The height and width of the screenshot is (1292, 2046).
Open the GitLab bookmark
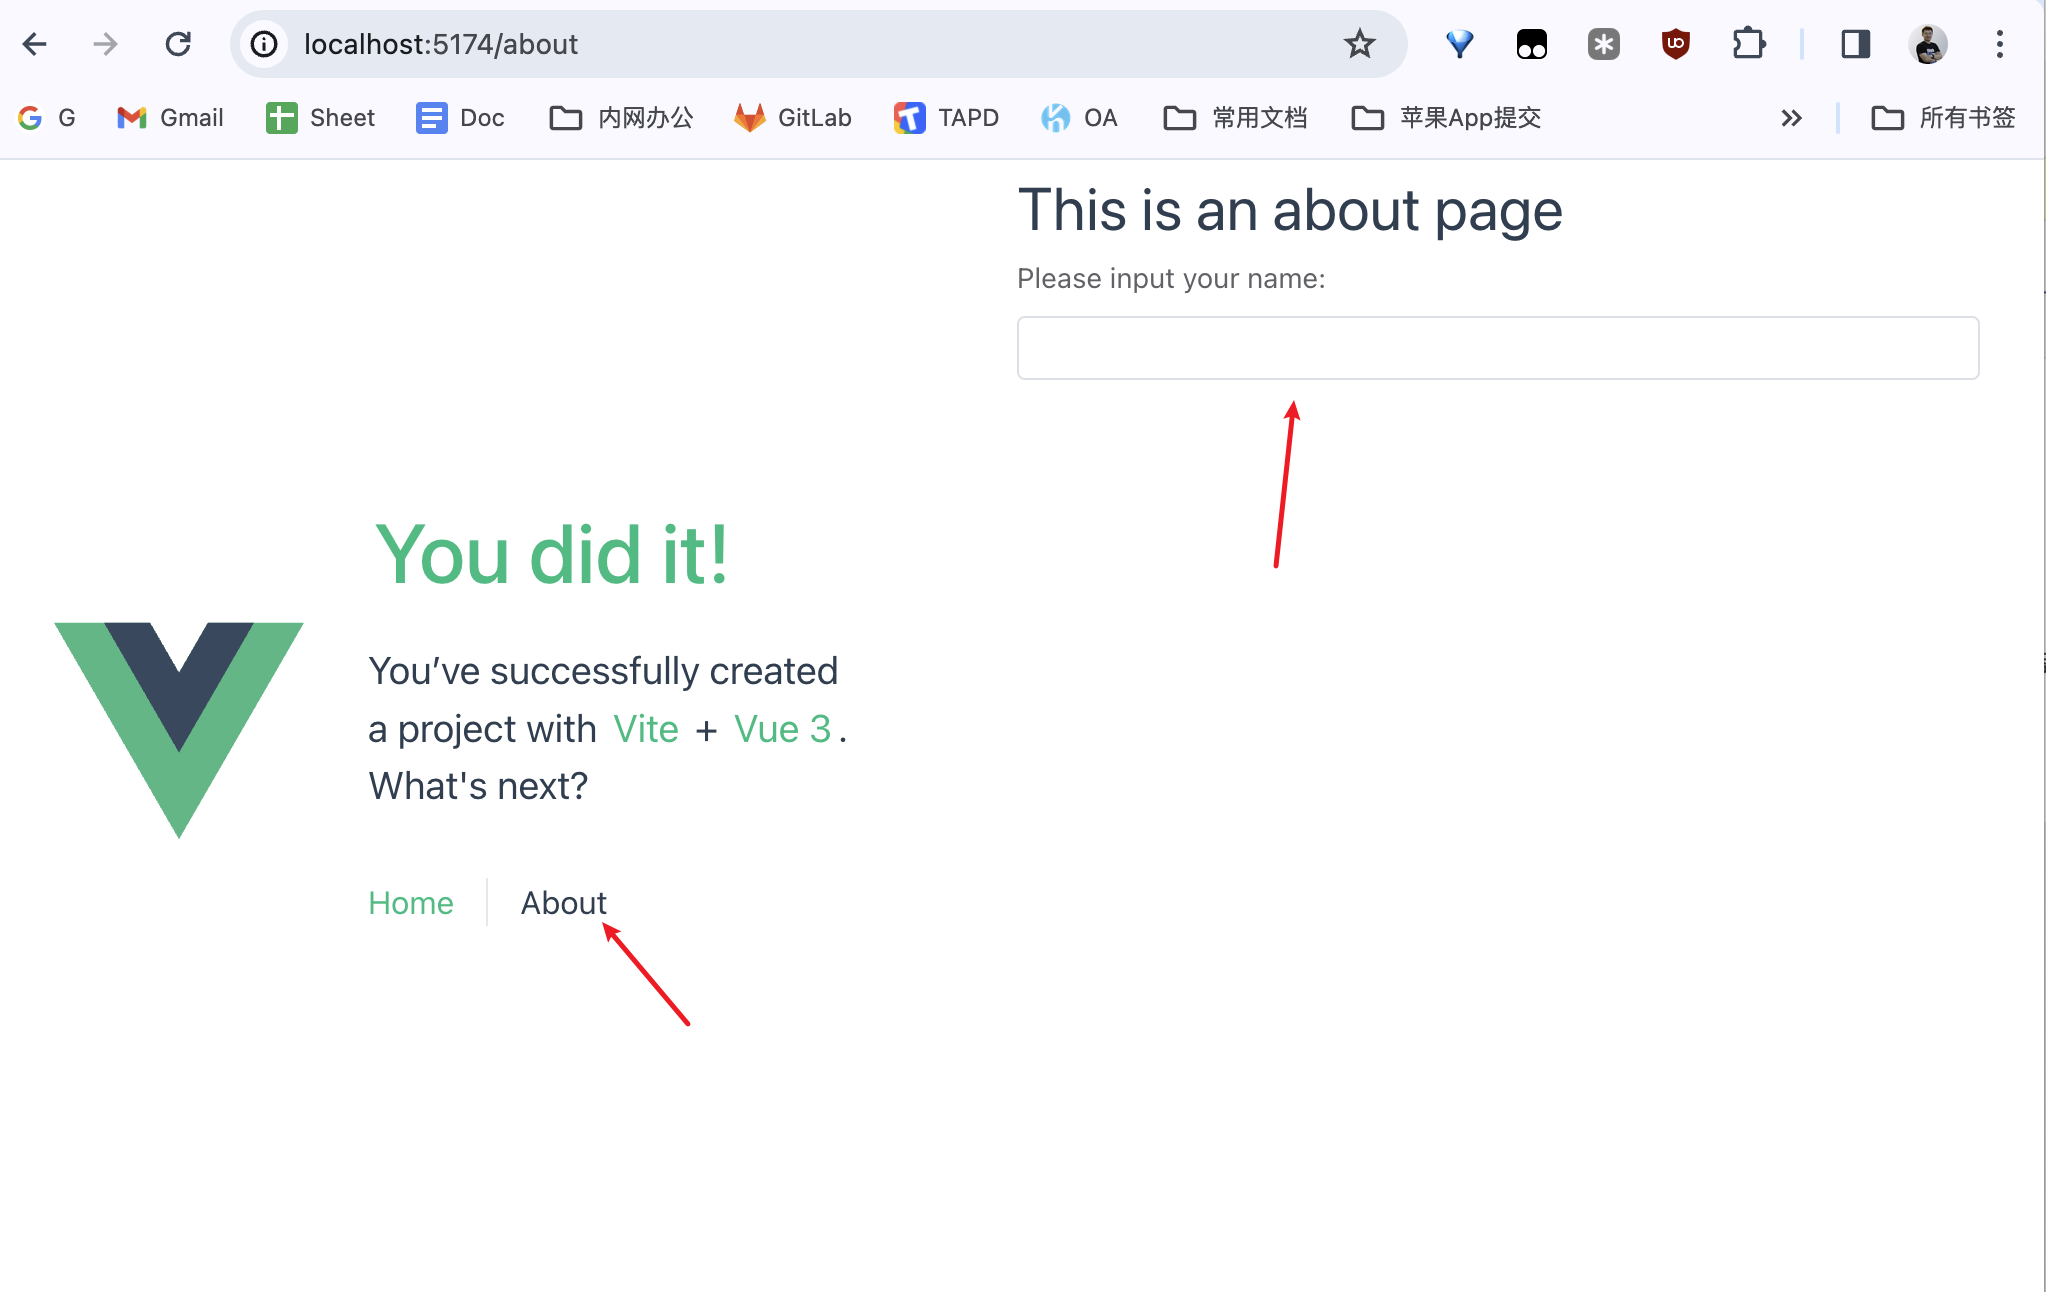coord(792,118)
